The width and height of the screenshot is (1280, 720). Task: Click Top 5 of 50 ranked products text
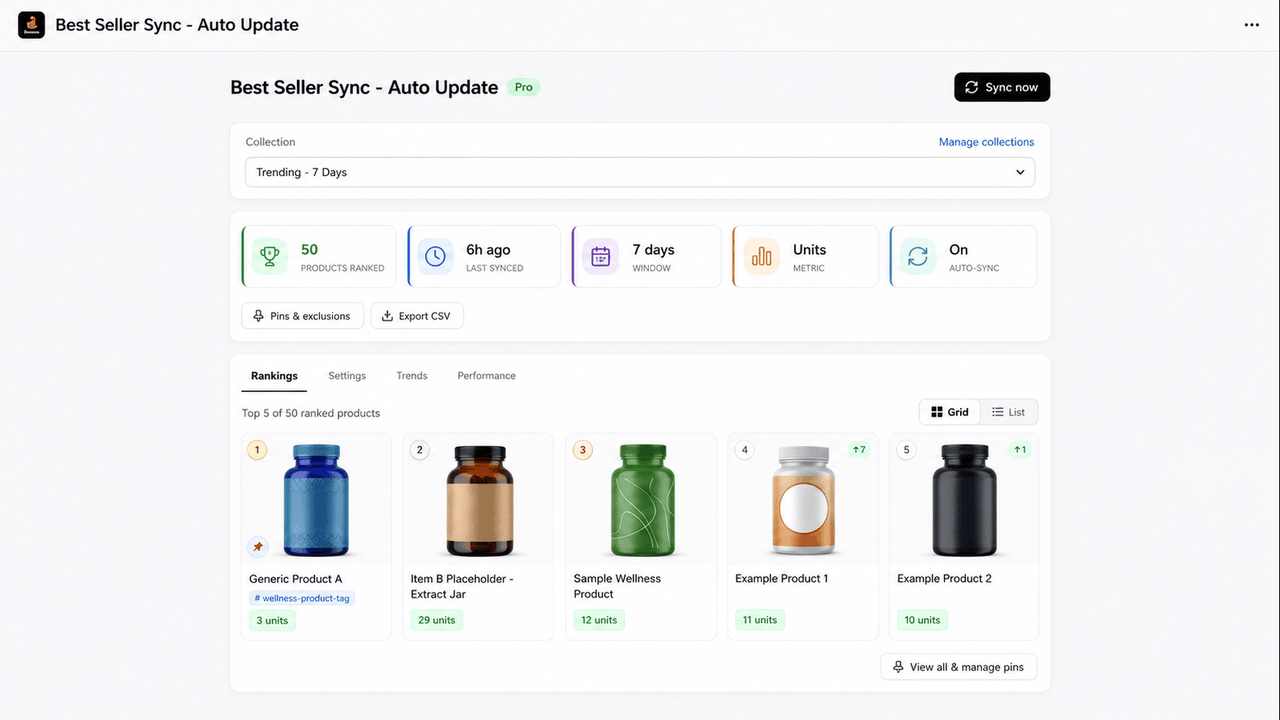(311, 413)
